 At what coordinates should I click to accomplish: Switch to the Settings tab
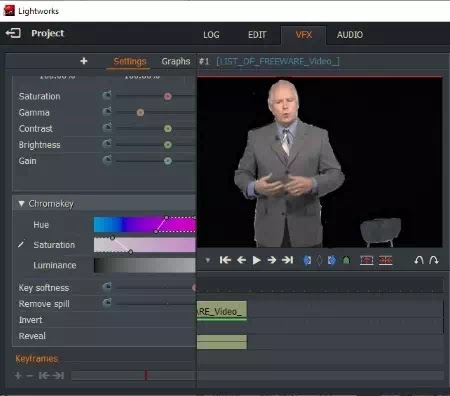130,61
